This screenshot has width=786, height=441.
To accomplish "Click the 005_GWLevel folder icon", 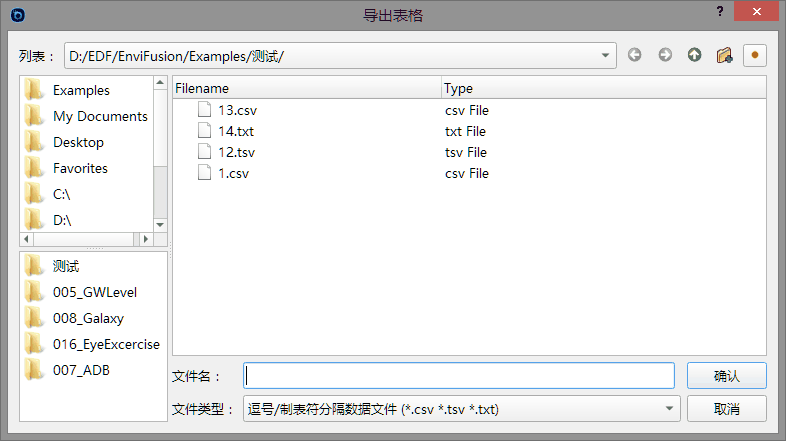I will pos(34,292).
